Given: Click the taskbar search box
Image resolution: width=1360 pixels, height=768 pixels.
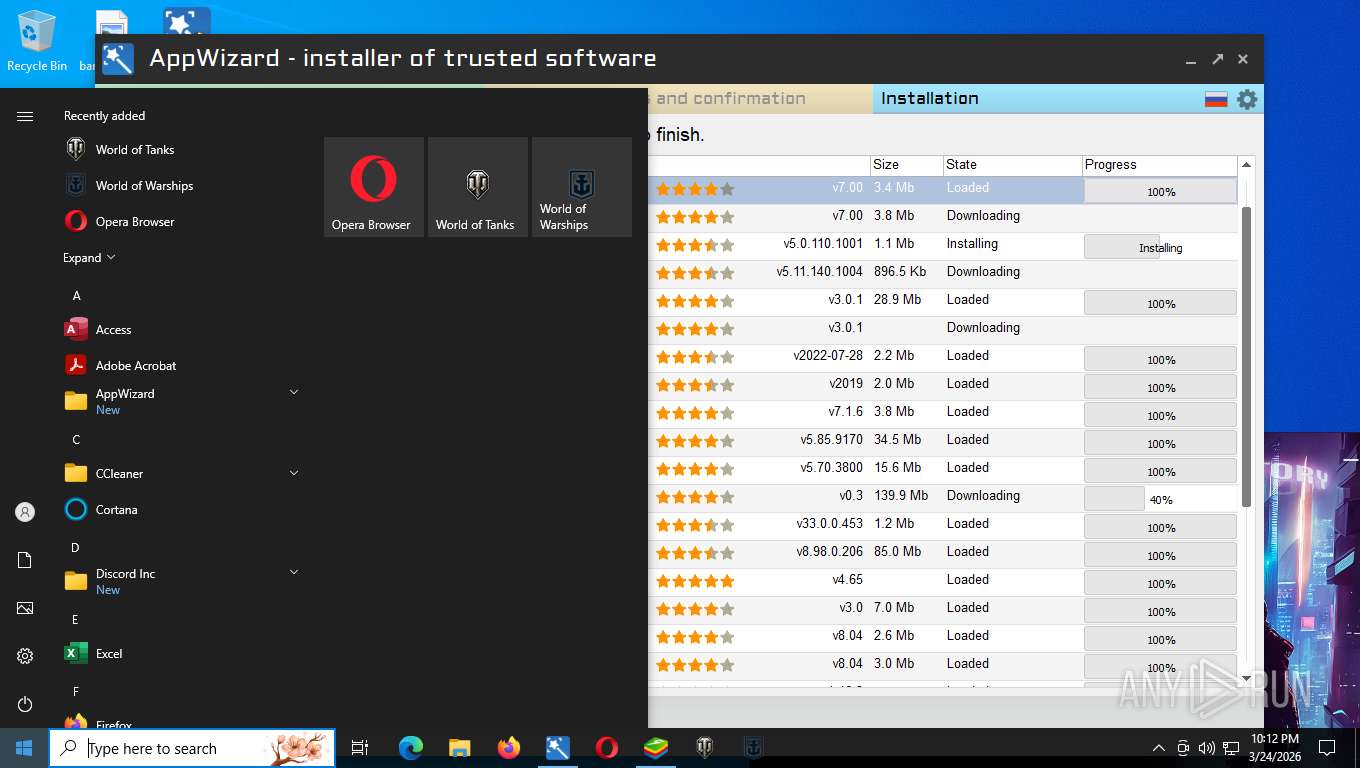Looking at the screenshot, I should (192, 748).
